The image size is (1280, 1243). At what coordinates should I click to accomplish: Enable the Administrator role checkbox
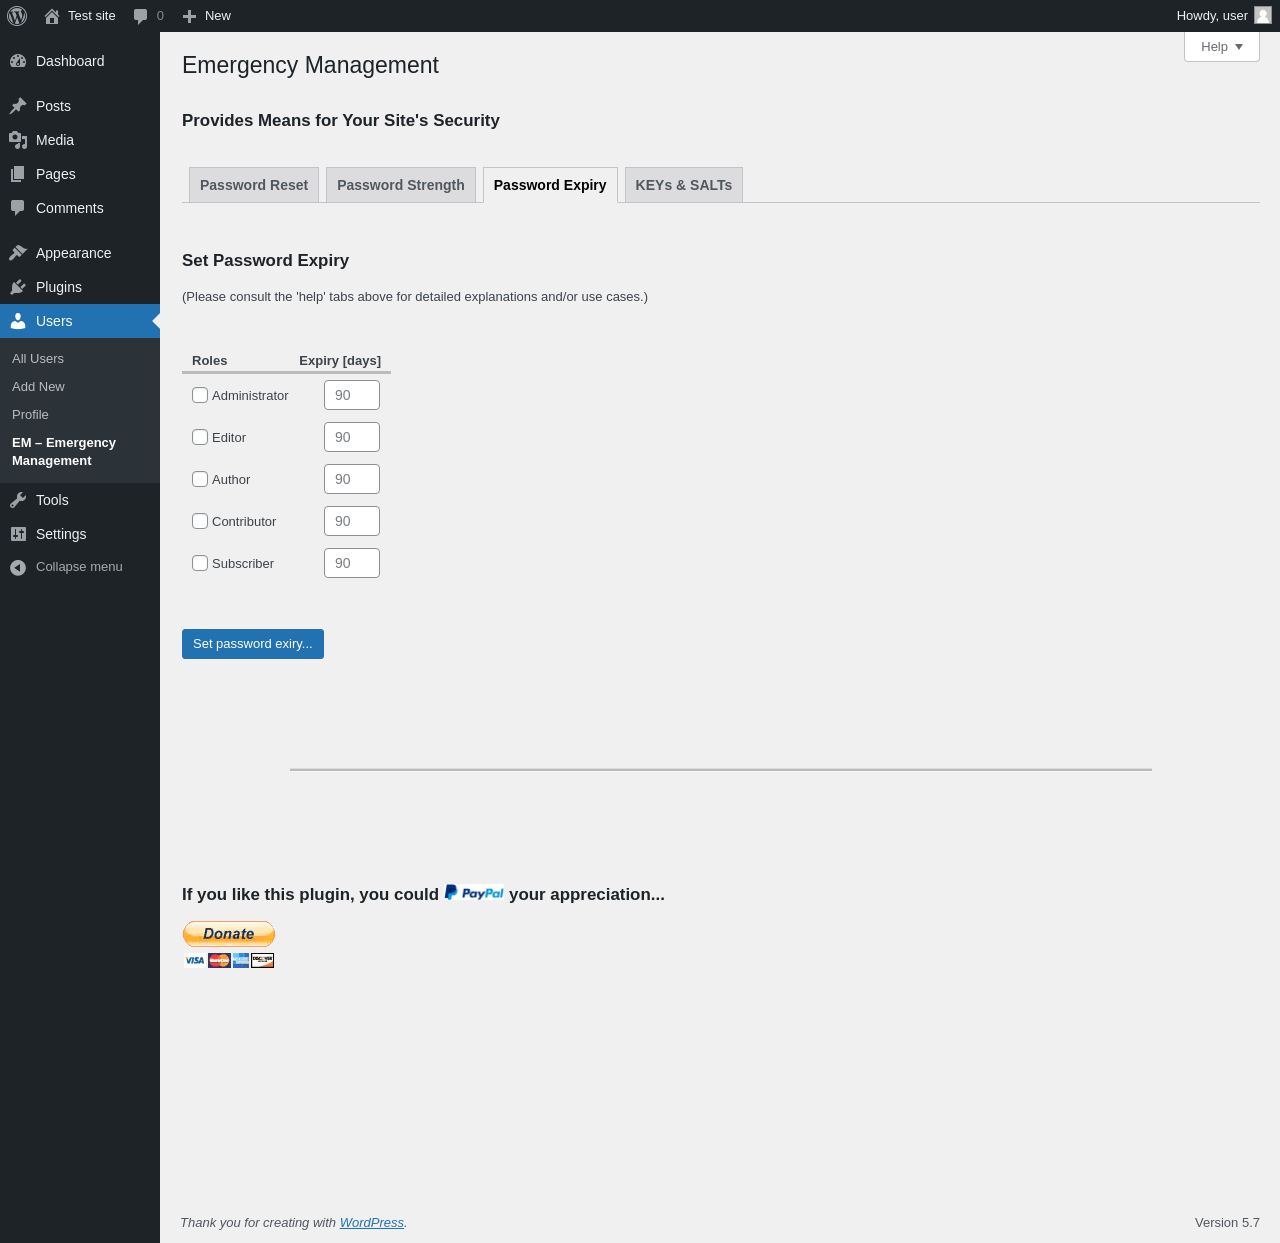click(200, 395)
